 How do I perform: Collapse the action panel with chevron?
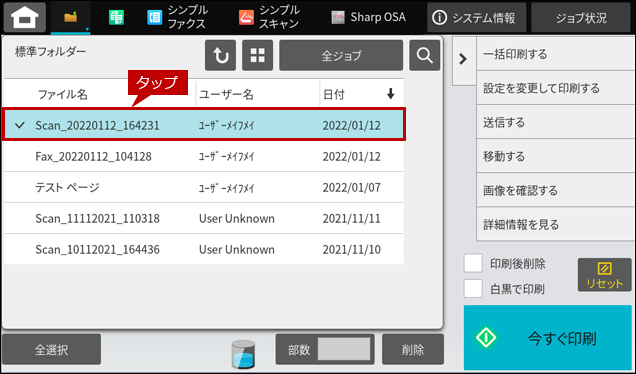click(463, 59)
